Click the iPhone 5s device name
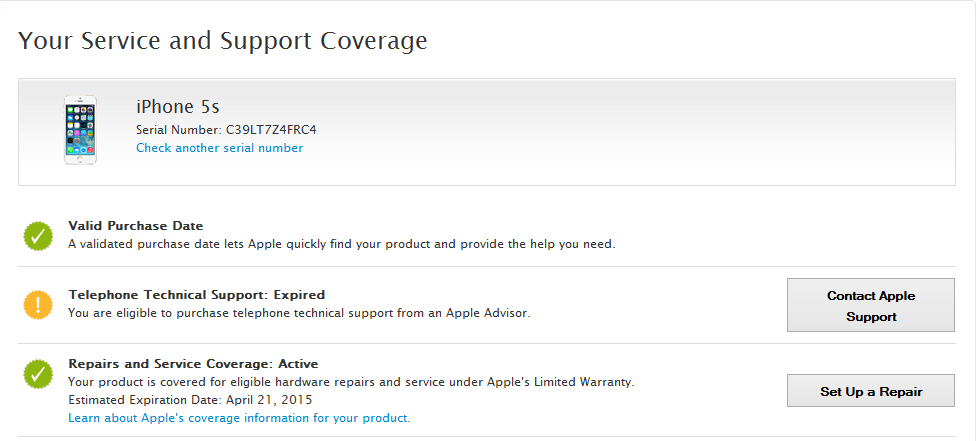976x441 pixels. (x=178, y=107)
